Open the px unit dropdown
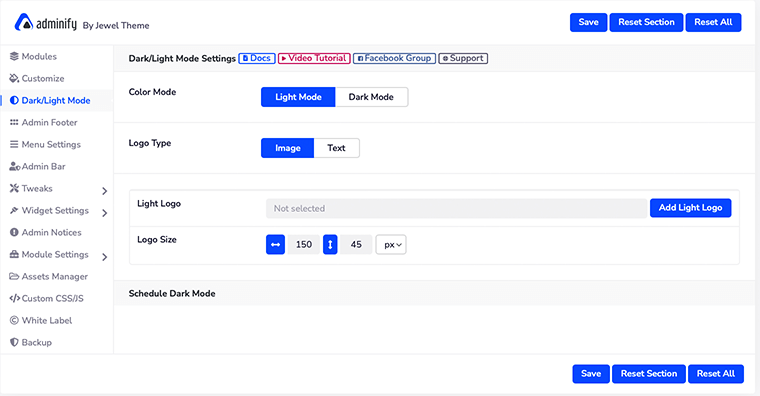 (x=391, y=244)
